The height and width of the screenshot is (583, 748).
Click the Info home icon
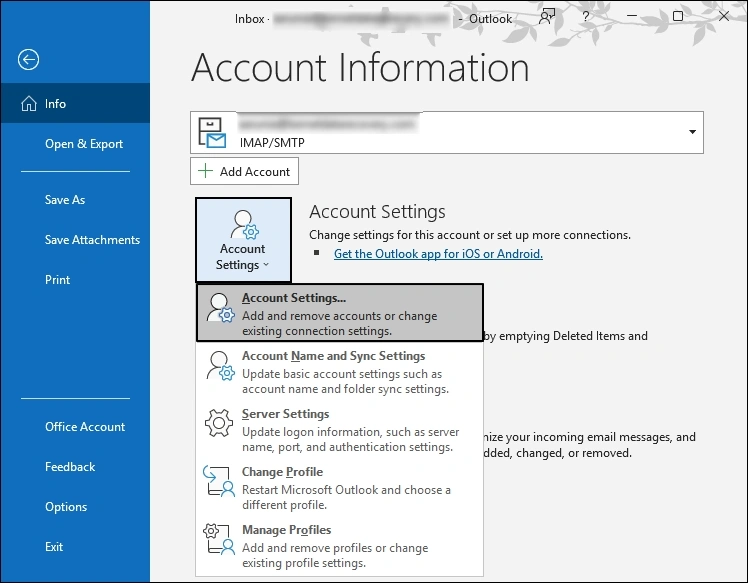(29, 104)
